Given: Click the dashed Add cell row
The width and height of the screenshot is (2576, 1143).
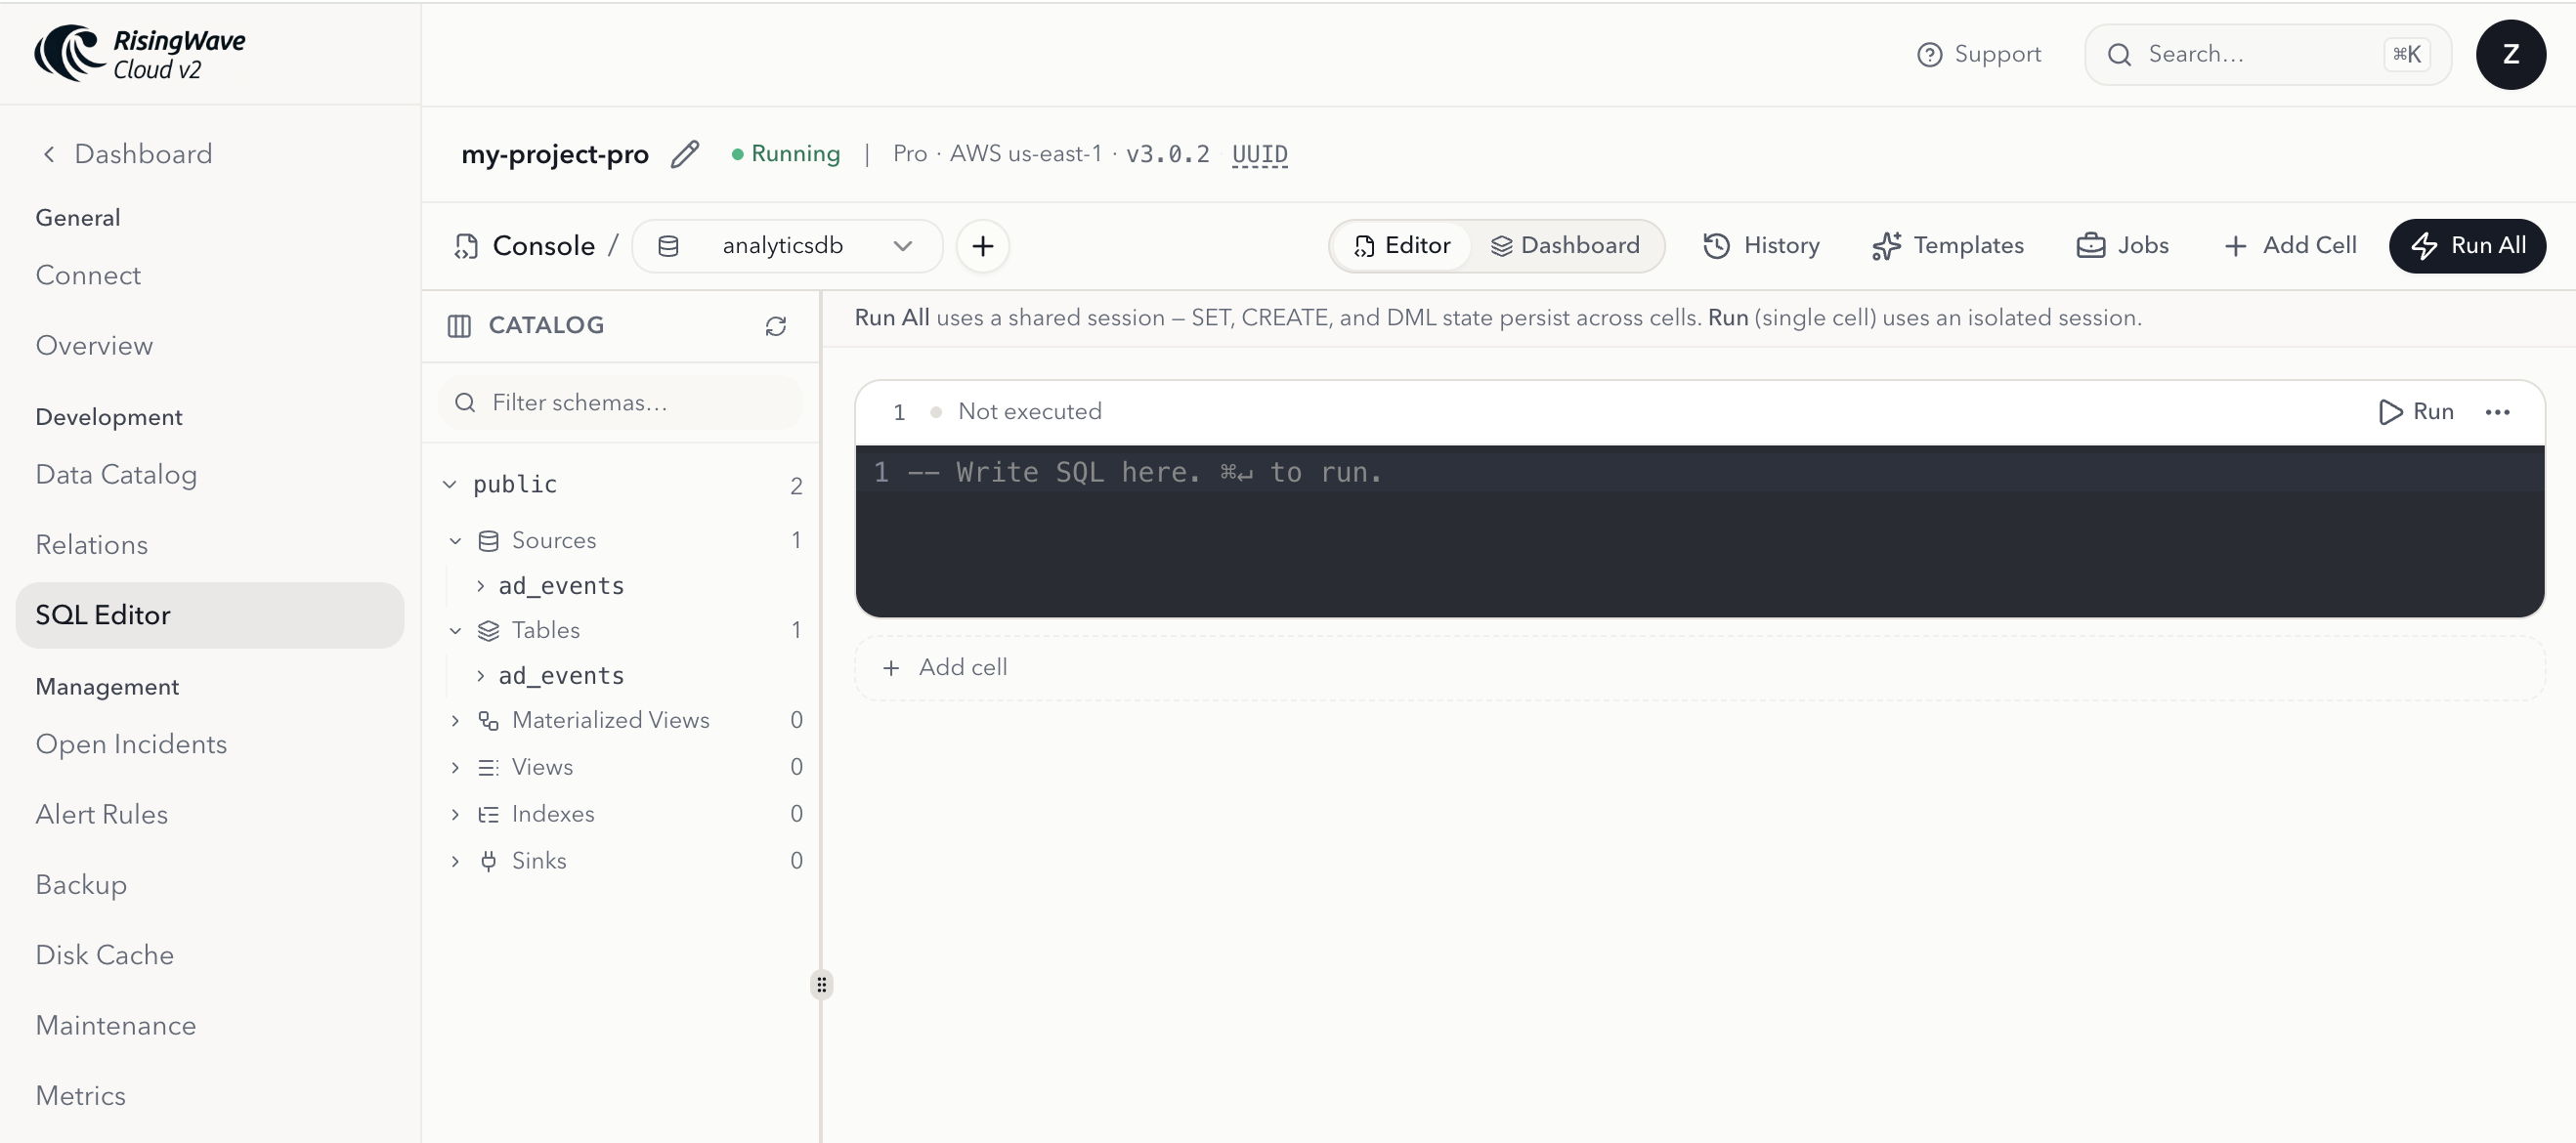Looking at the screenshot, I should [1699, 668].
